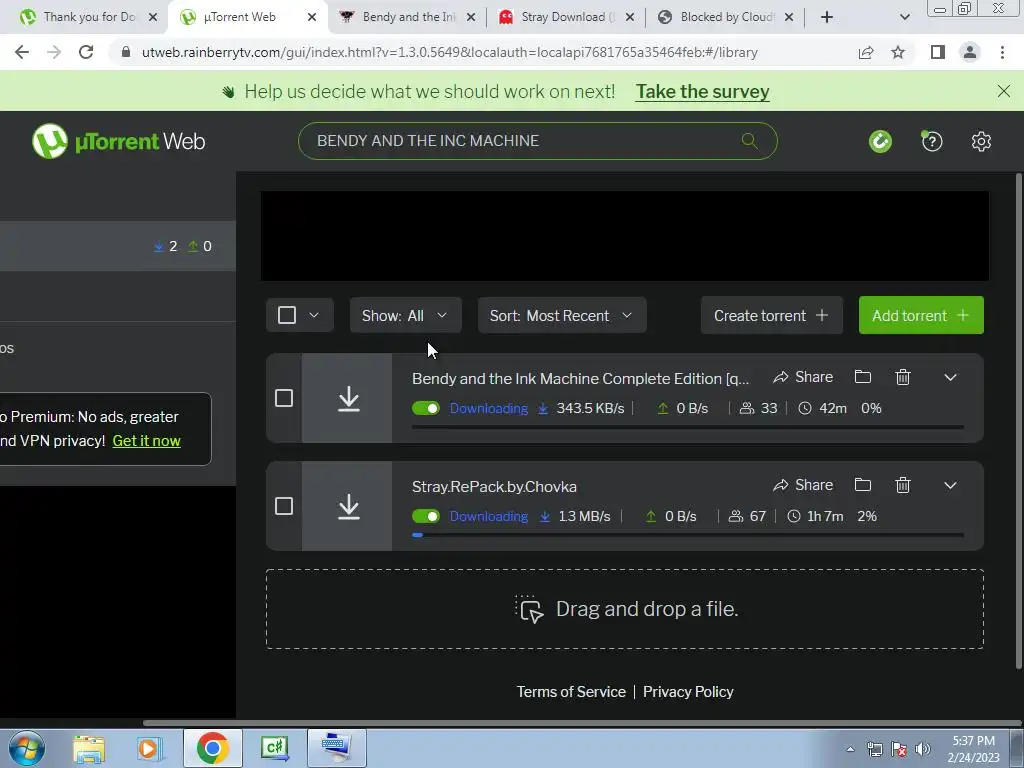1024x768 pixels.
Task: Open the bulk selection dropdown arrow
Action: [x=314, y=315]
